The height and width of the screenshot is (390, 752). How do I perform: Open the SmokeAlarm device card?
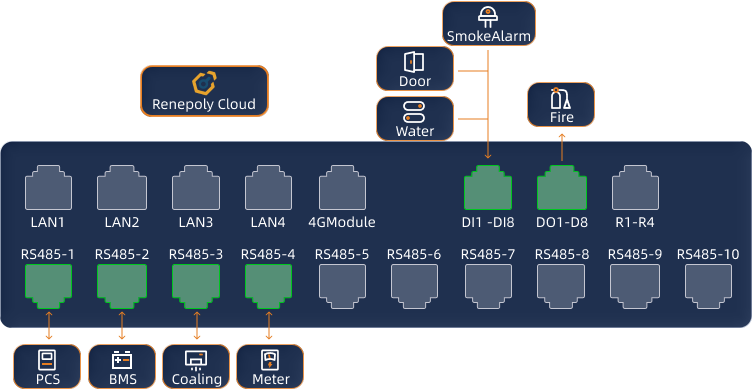489,24
